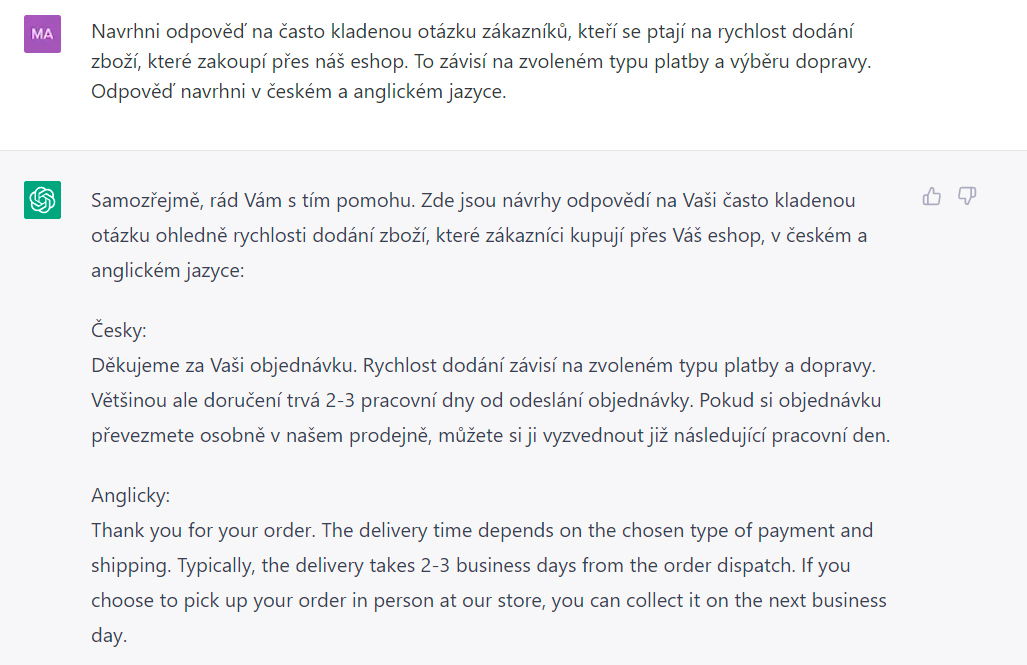Click the divider line between the two messages
Viewport: 1027px width, 665px height.
point(514,151)
